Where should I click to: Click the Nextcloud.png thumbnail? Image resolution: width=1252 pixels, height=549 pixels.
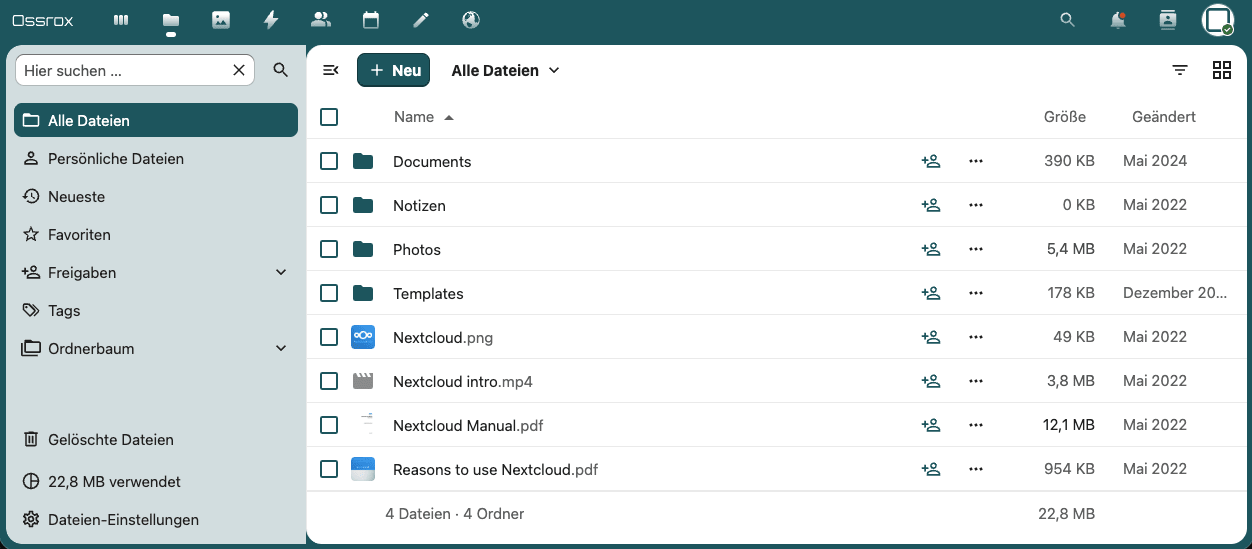pyautogui.click(x=363, y=337)
